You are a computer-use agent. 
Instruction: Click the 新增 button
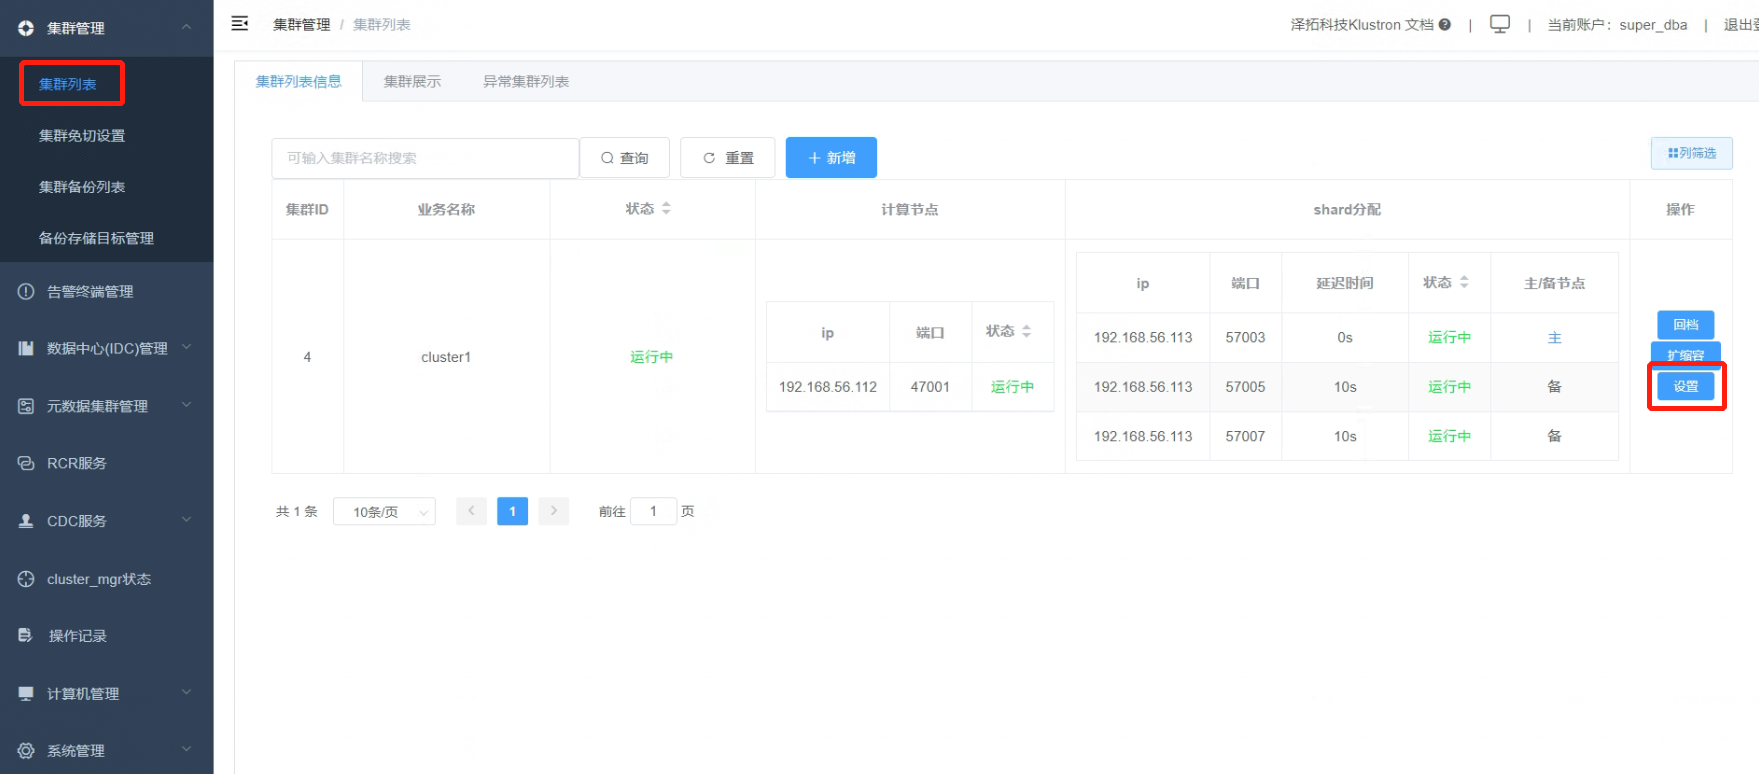click(x=831, y=158)
